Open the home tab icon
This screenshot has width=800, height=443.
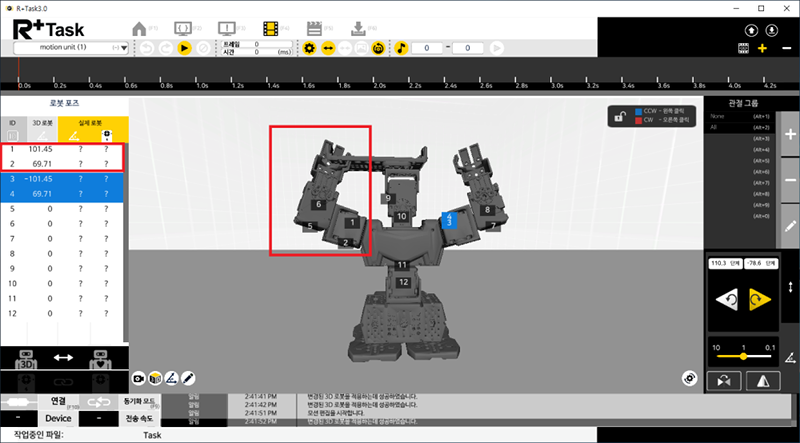pyautogui.click(x=139, y=29)
